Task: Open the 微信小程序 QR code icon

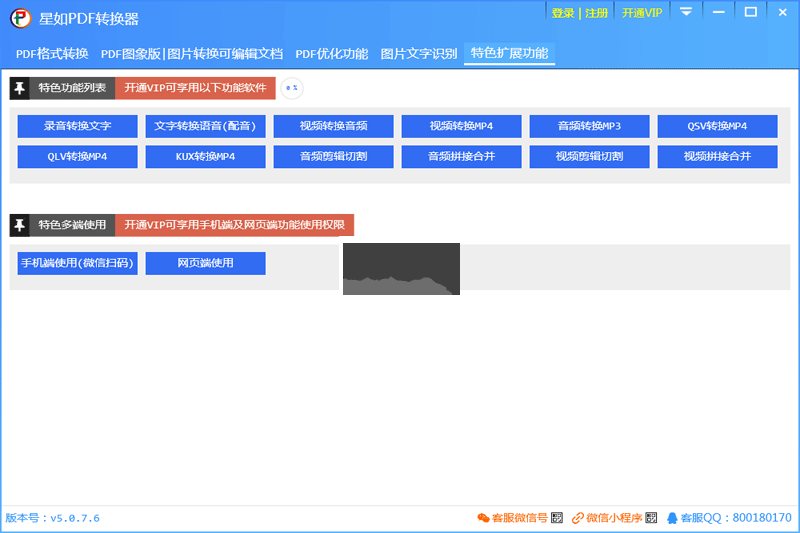Action: click(651, 518)
